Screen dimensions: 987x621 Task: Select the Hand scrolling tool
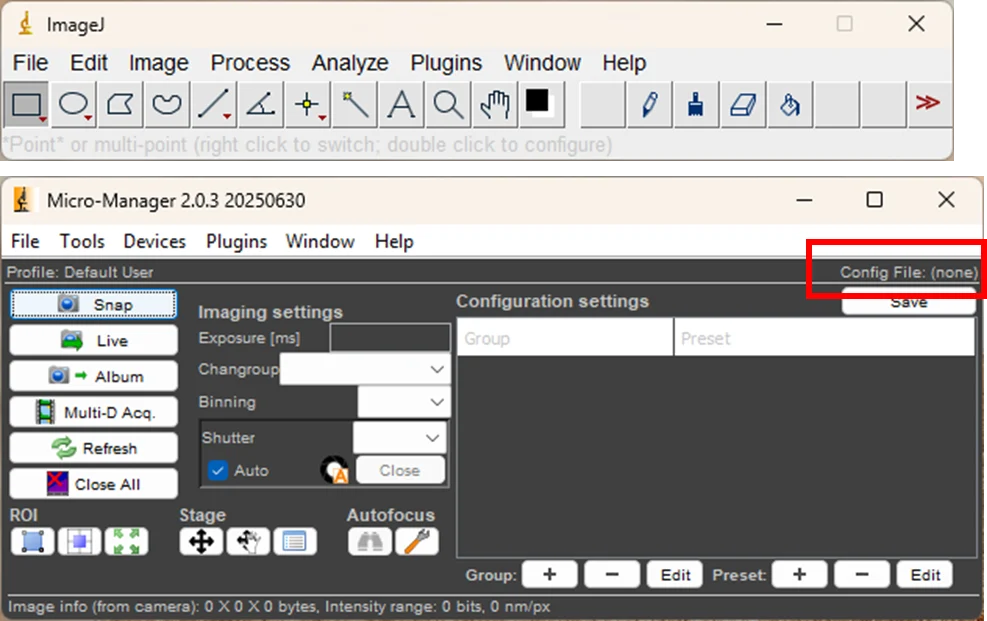[x=495, y=104]
